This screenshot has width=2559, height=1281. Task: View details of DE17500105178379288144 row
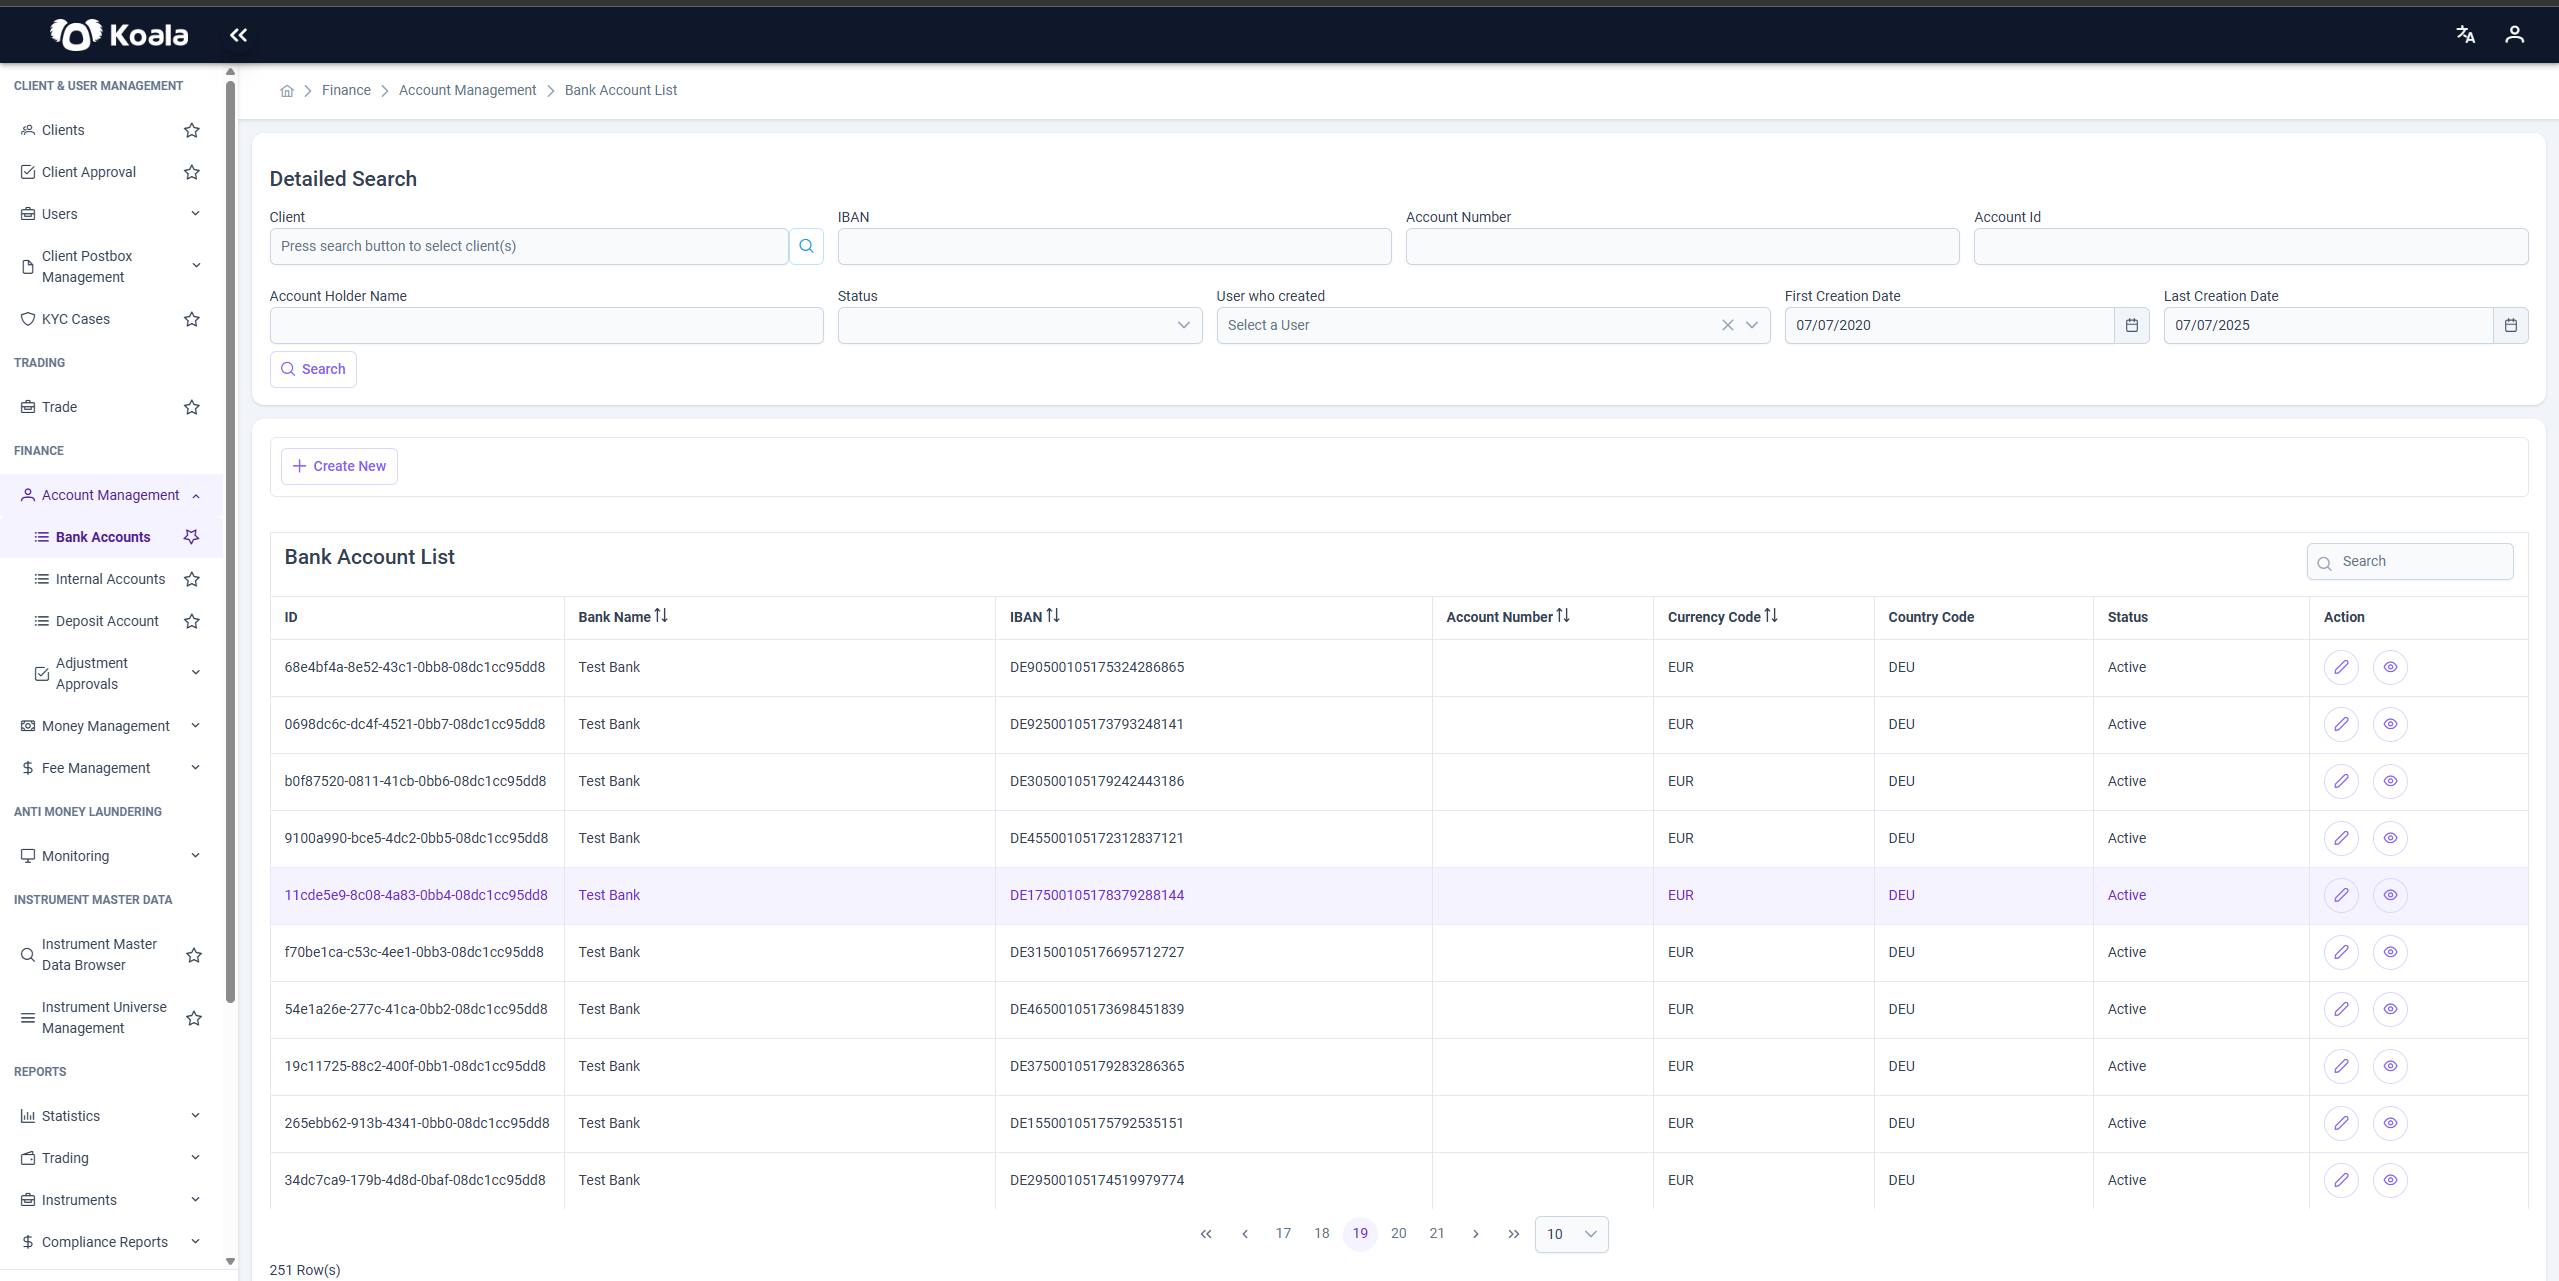[2390, 895]
